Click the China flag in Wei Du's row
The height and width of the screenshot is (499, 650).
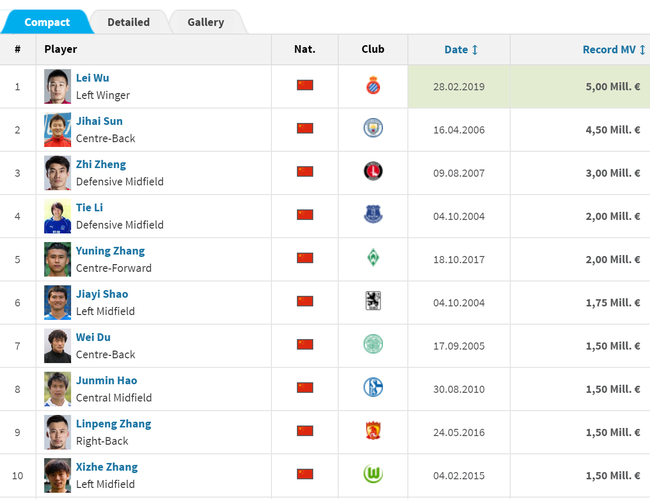(305, 344)
